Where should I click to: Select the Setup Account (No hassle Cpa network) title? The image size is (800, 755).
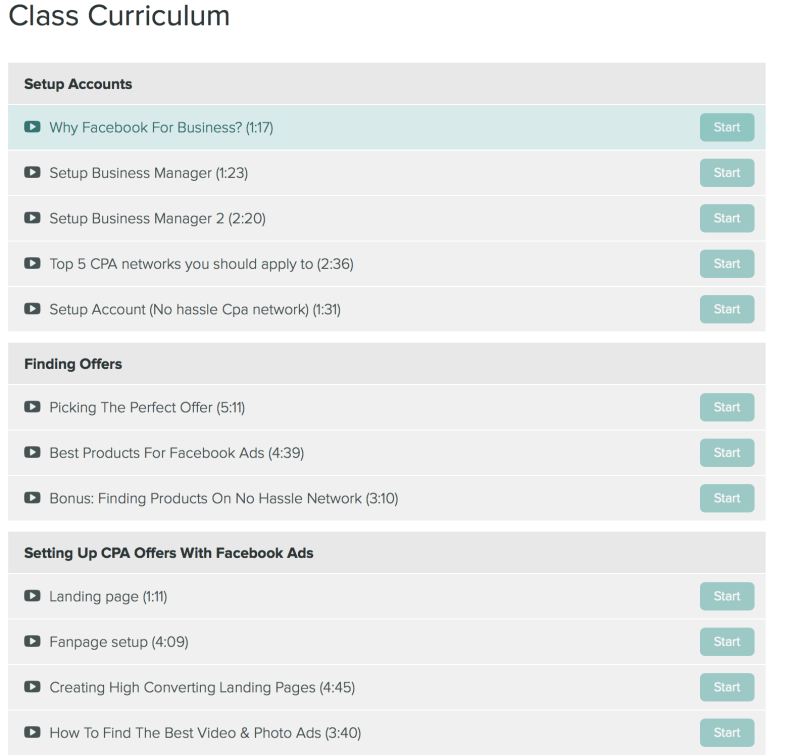pos(195,309)
